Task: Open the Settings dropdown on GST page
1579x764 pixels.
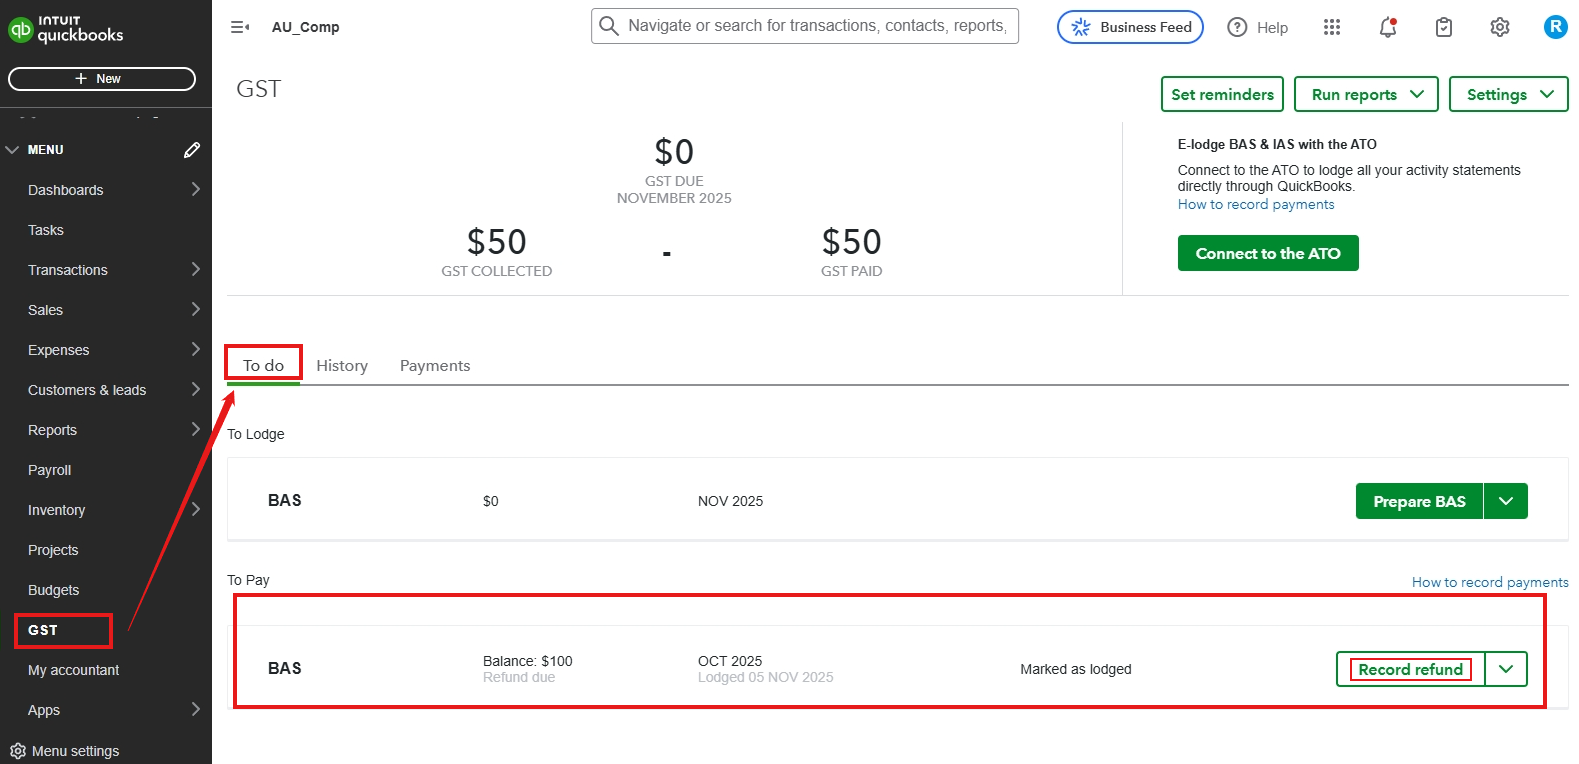Action: (x=1508, y=94)
